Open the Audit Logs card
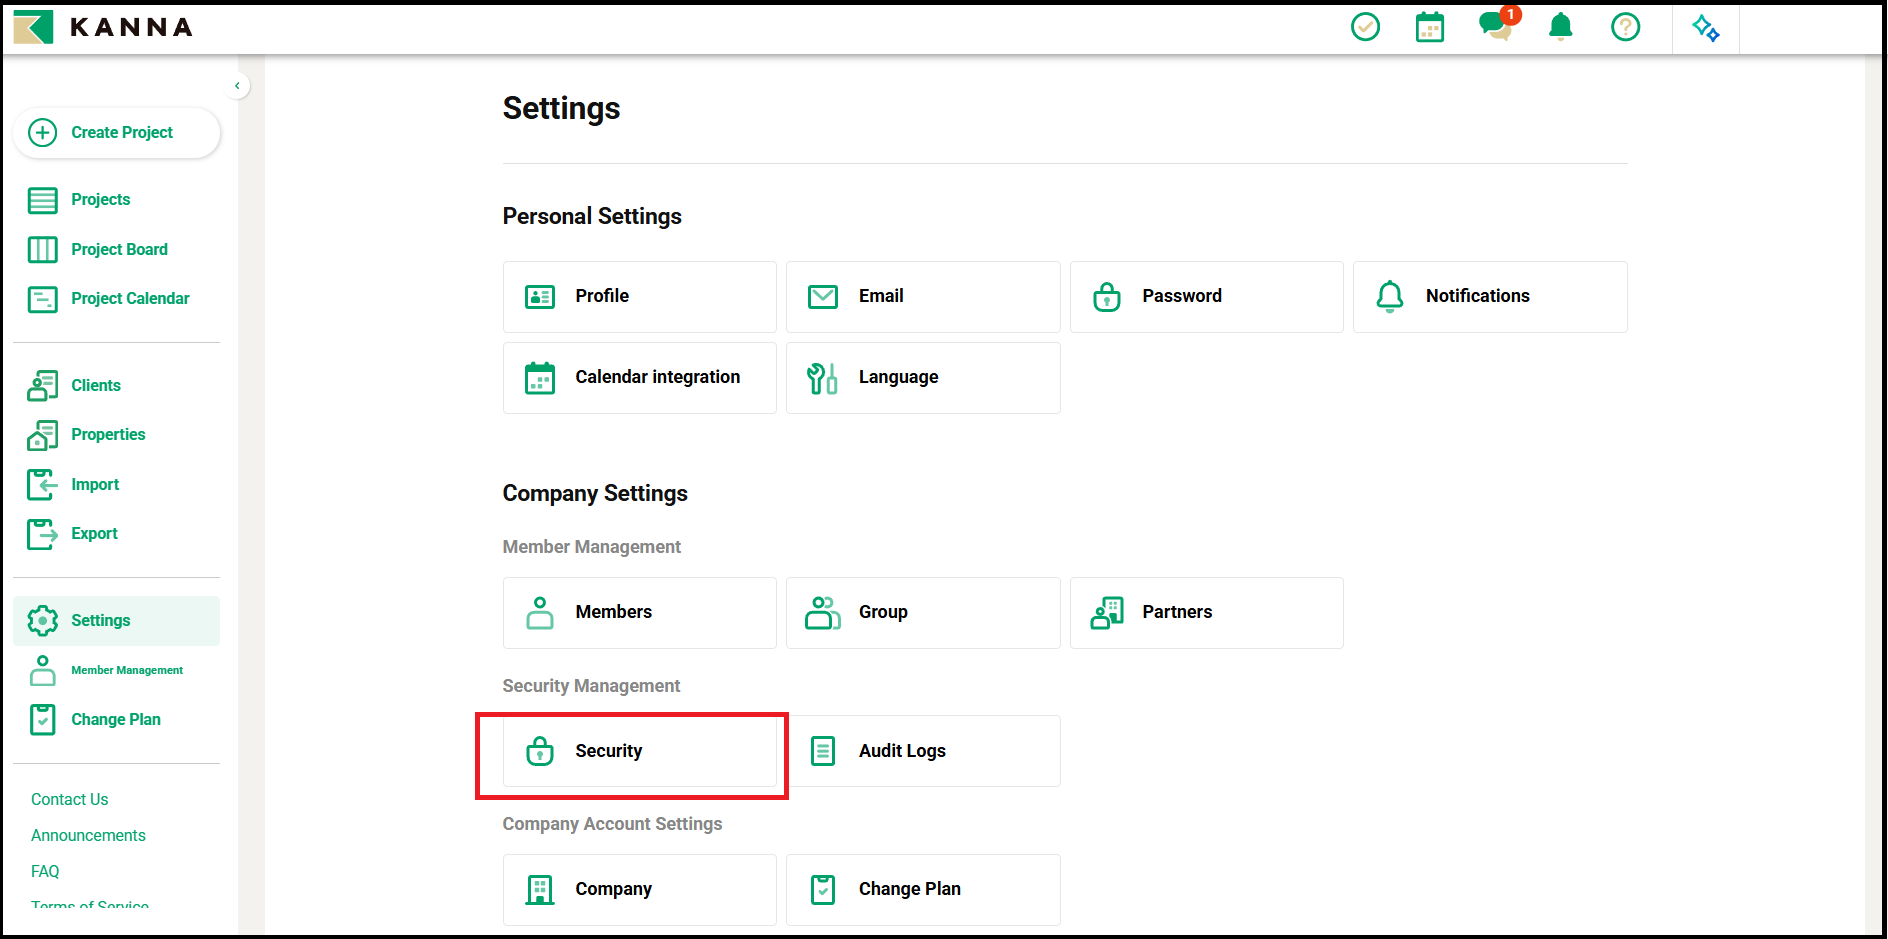Image resolution: width=1888 pixels, height=939 pixels. point(923,751)
